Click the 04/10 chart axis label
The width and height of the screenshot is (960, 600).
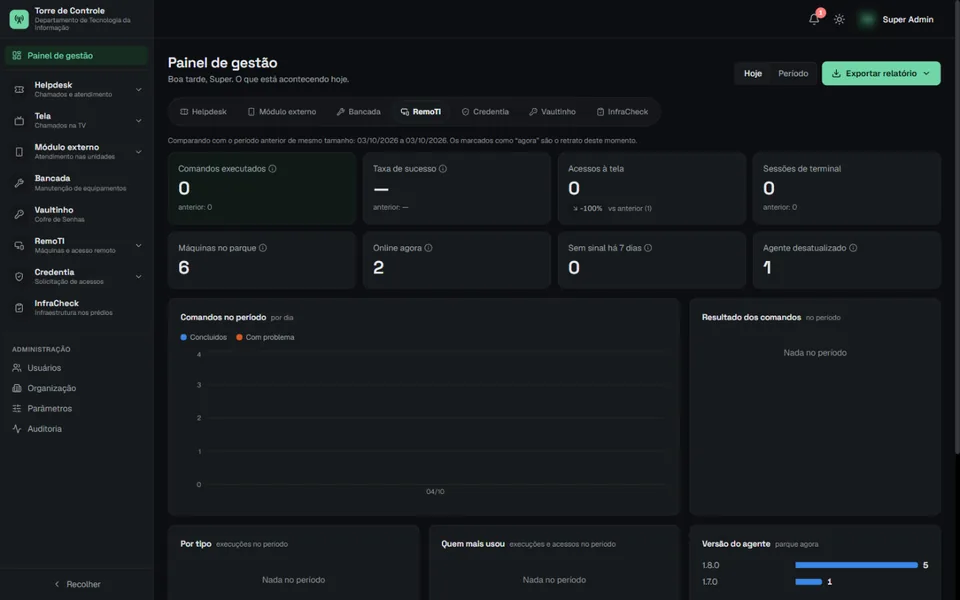(x=435, y=492)
